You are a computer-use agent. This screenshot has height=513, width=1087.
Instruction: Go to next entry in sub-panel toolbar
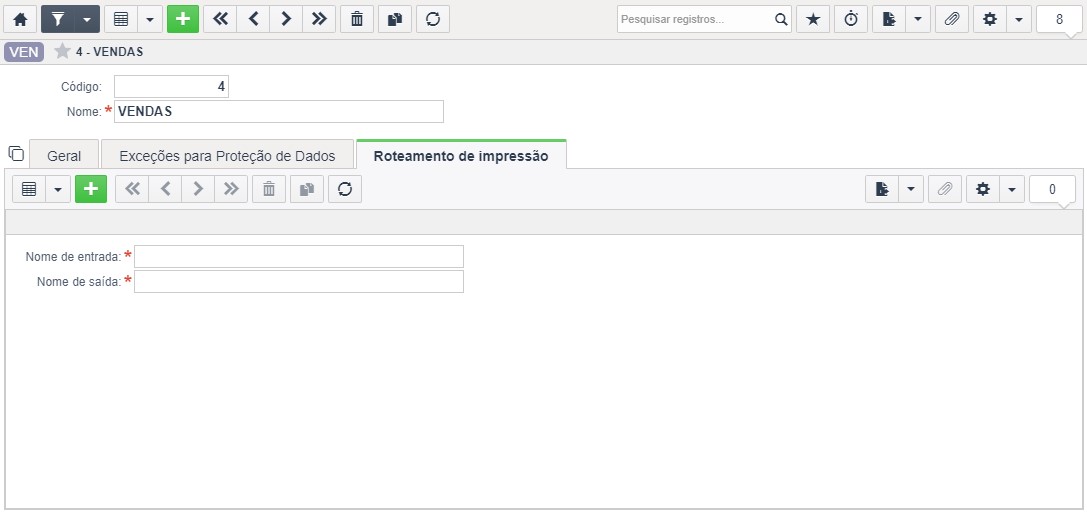[198, 189]
